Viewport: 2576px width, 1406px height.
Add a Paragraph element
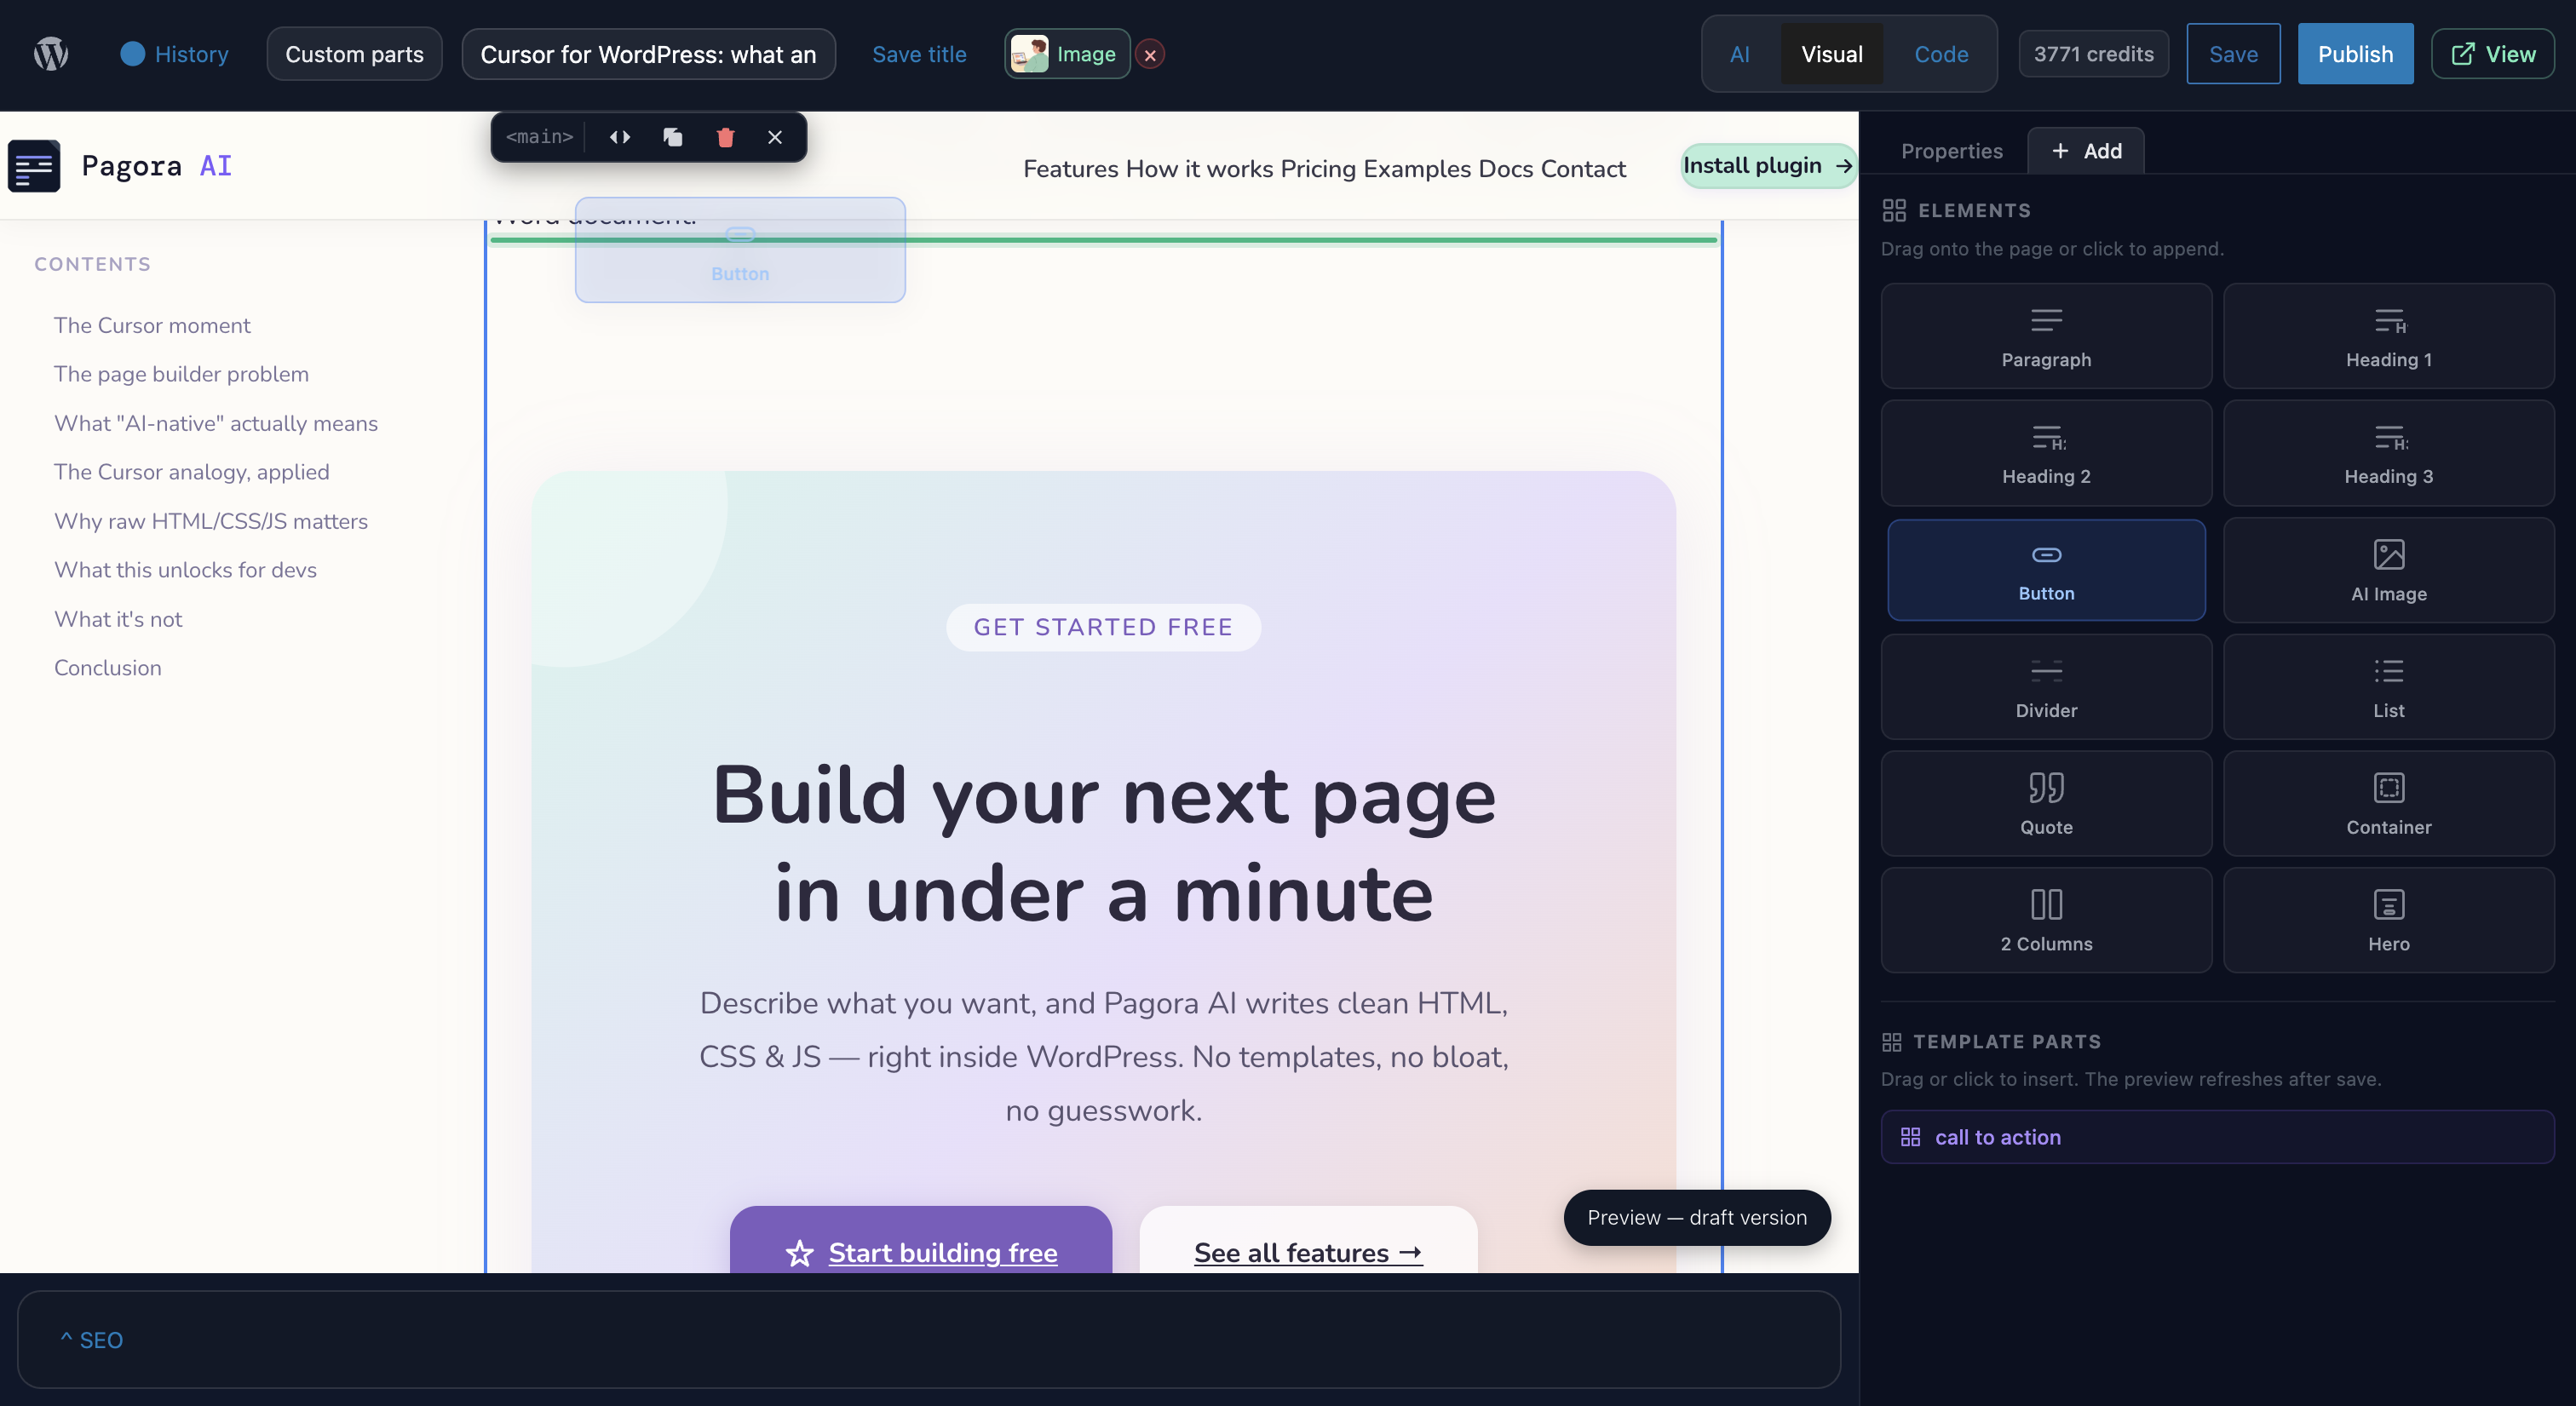[2045, 336]
